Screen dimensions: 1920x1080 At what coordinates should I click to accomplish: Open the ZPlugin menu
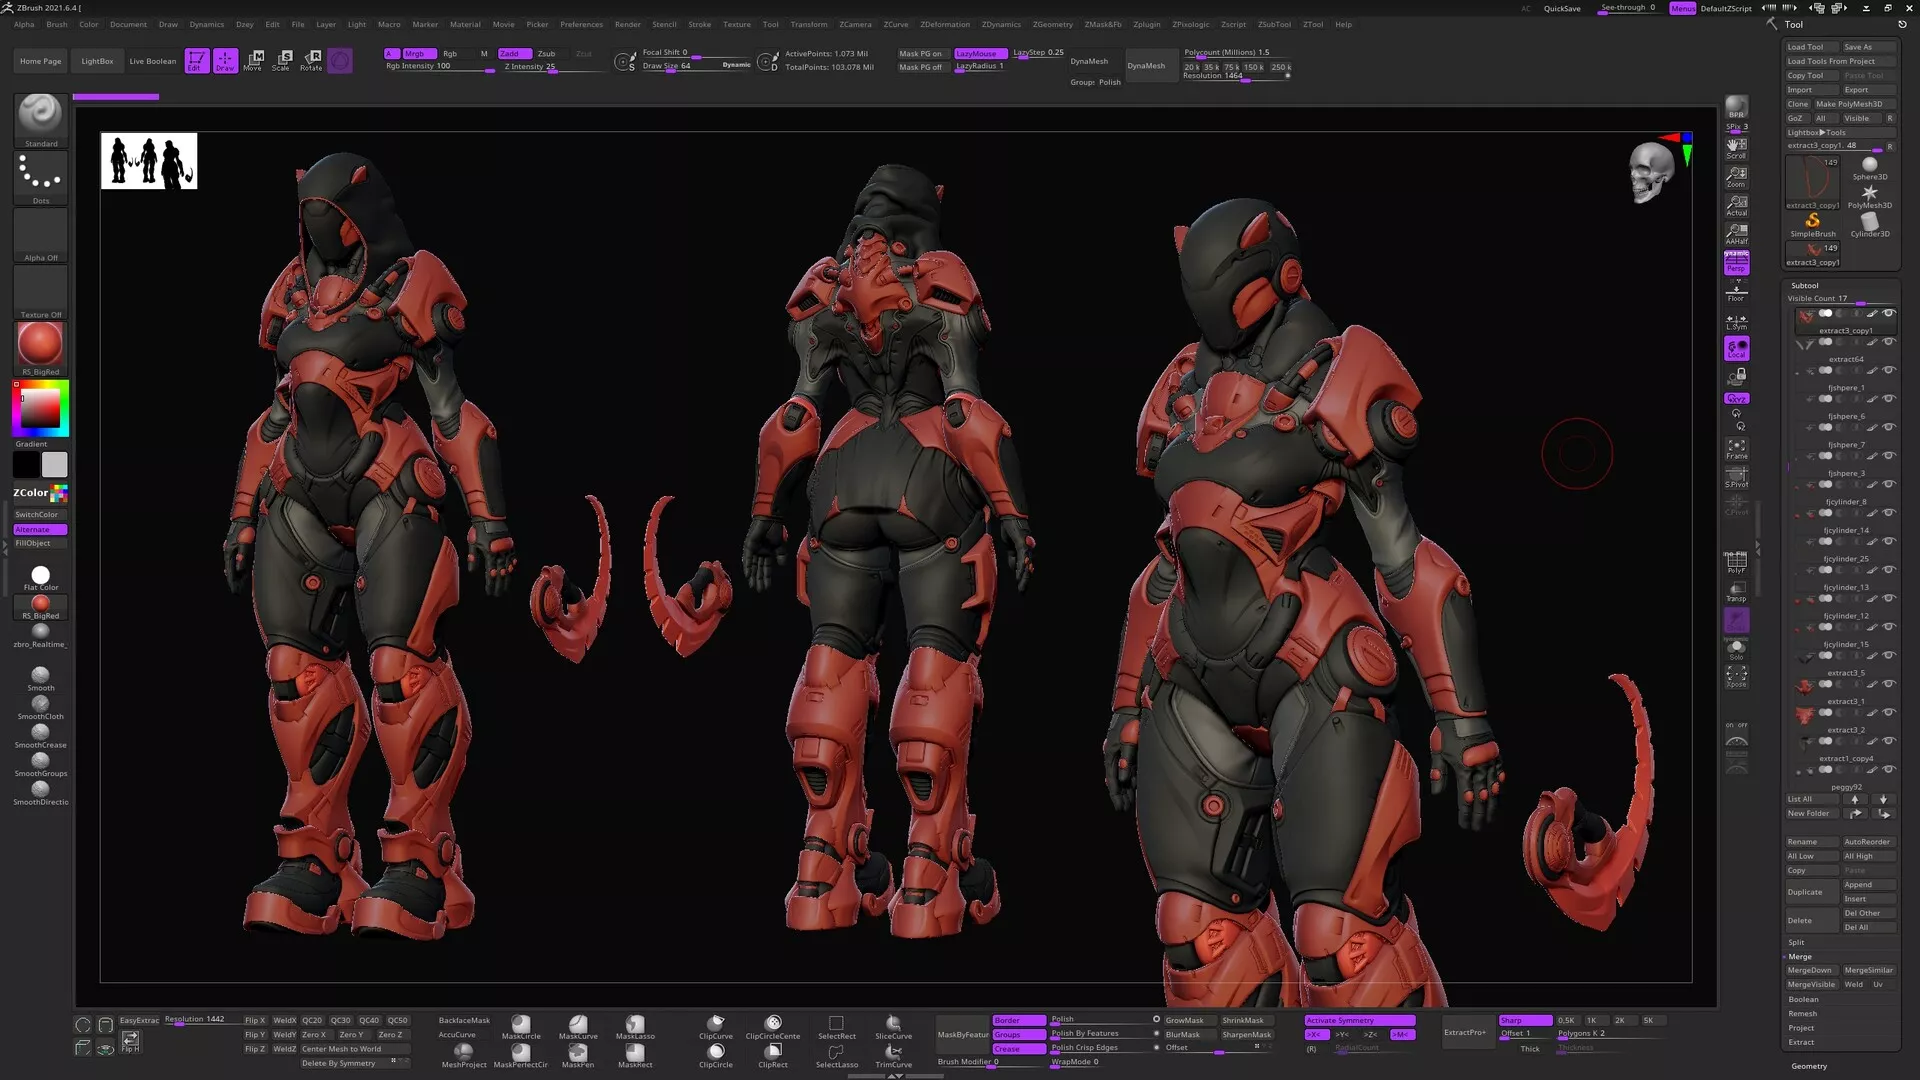tap(1146, 24)
